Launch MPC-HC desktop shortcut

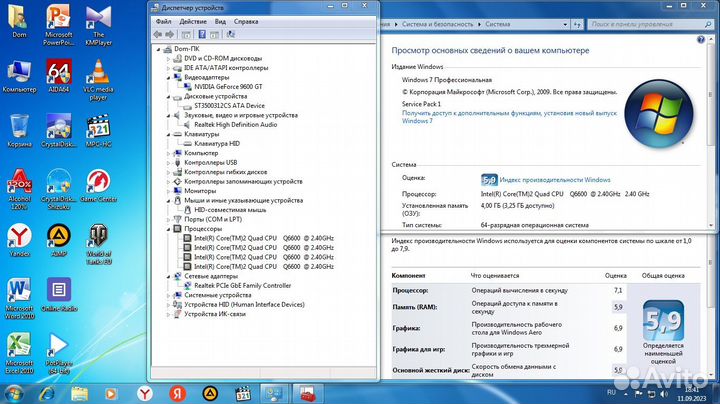(x=98, y=131)
